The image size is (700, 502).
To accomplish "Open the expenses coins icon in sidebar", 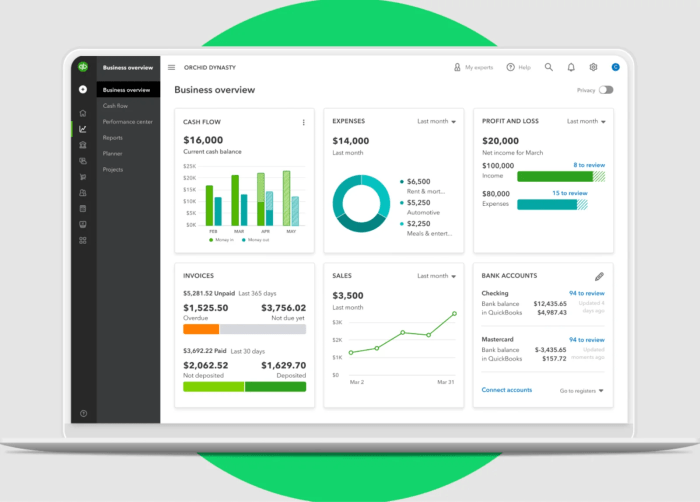I will (x=83, y=161).
